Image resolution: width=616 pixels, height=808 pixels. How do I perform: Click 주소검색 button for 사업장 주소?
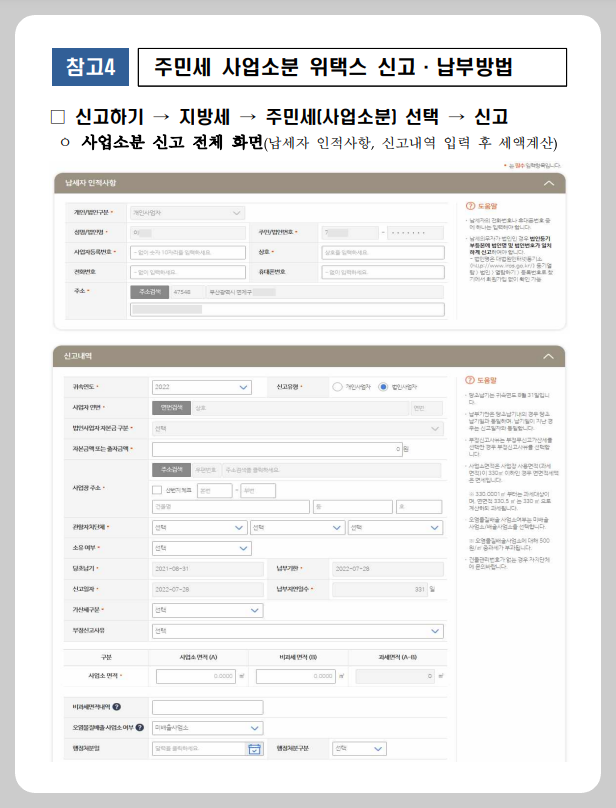pyautogui.click(x=171, y=470)
